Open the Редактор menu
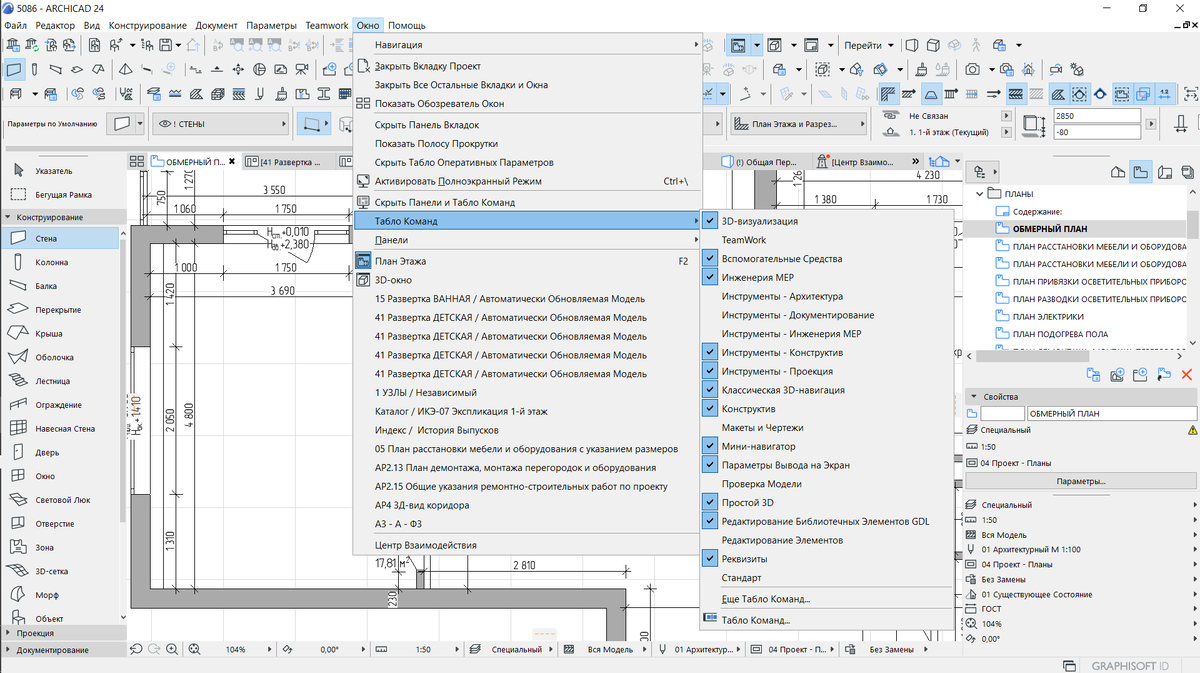Image resolution: width=1200 pixels, height=673 pixels. tap(55, 25)
